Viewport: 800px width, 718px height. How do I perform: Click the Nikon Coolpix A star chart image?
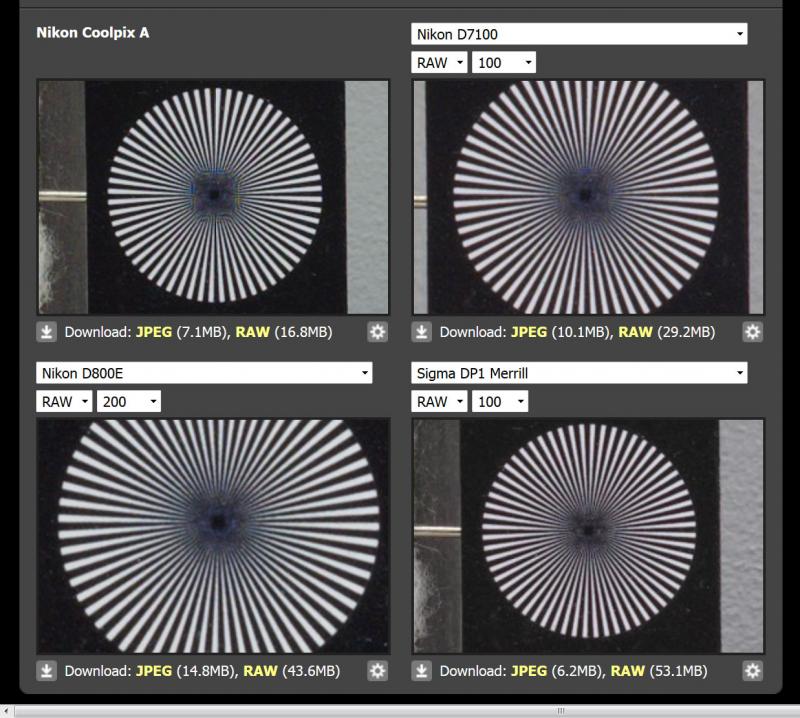[x=213, y=197]
